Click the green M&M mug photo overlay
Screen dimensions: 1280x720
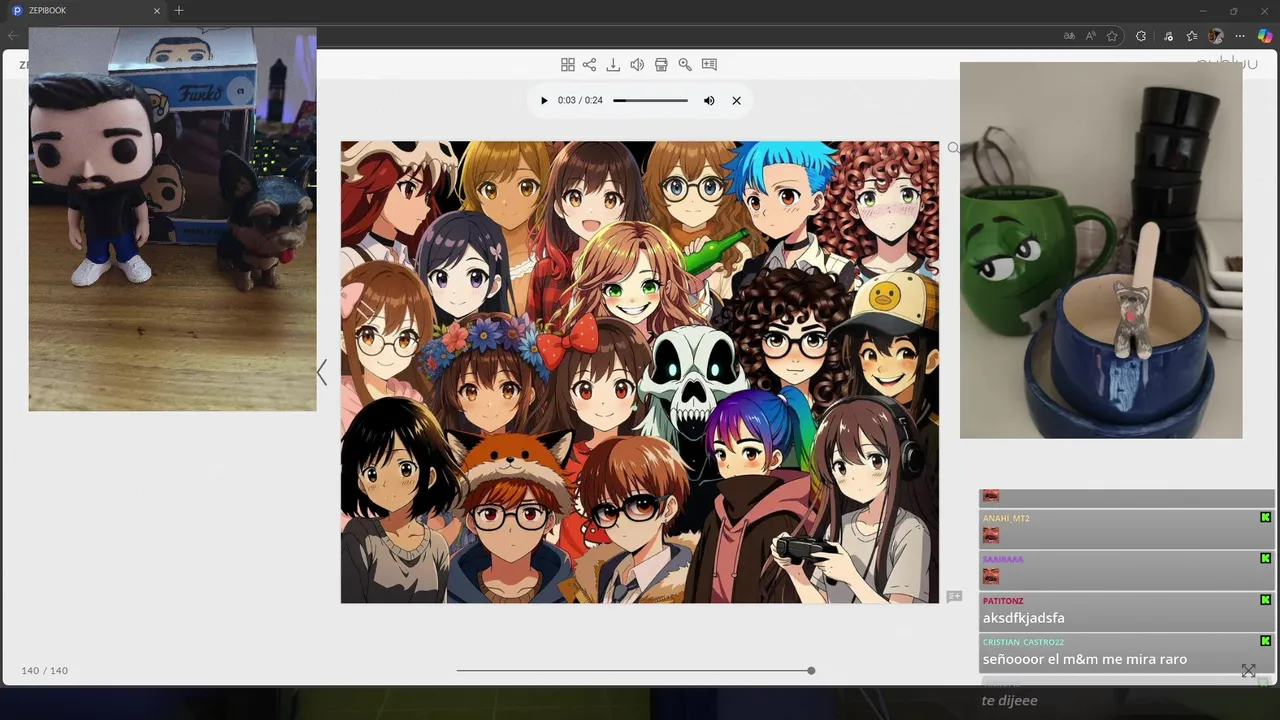pyautogui.click(x=1101, y=250)
